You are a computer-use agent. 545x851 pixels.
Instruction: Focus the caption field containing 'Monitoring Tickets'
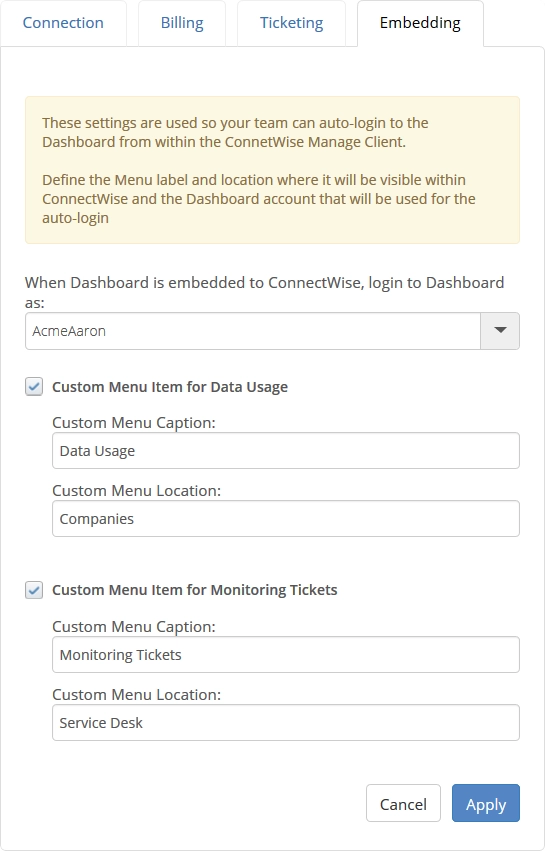tap(286, 655)
